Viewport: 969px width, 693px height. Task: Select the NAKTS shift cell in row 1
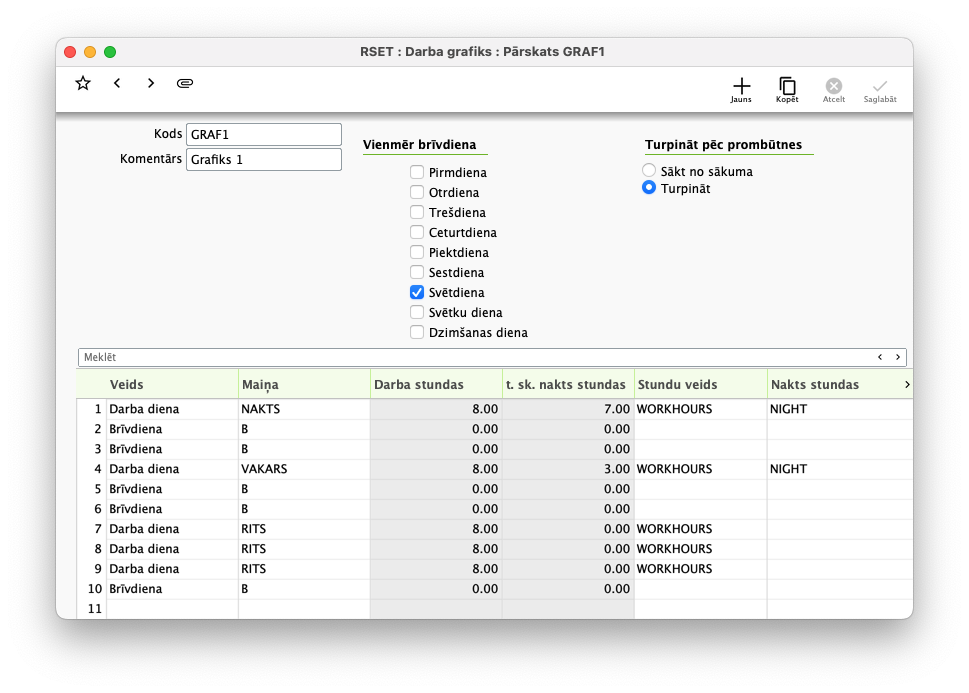coord(304,409)
